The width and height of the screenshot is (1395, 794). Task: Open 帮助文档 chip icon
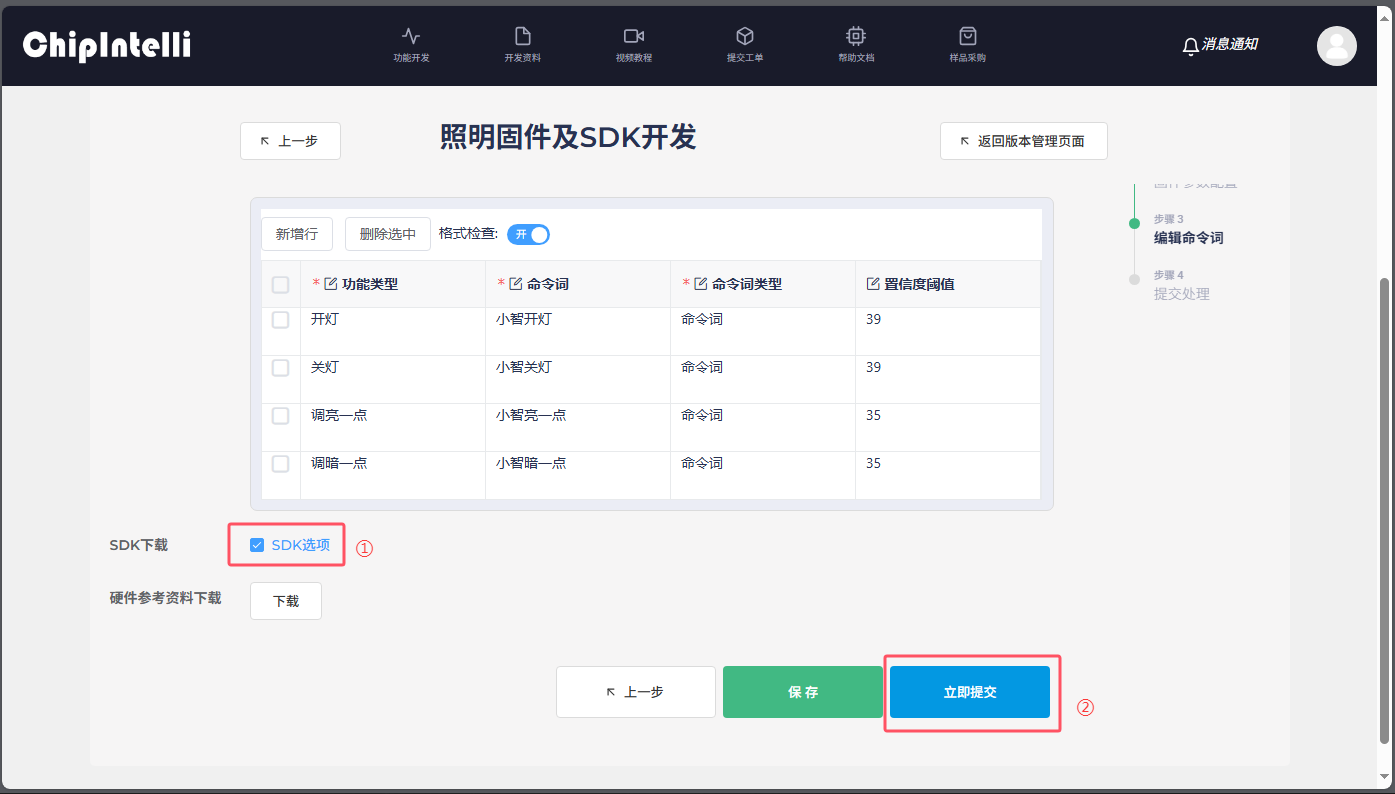856,36
